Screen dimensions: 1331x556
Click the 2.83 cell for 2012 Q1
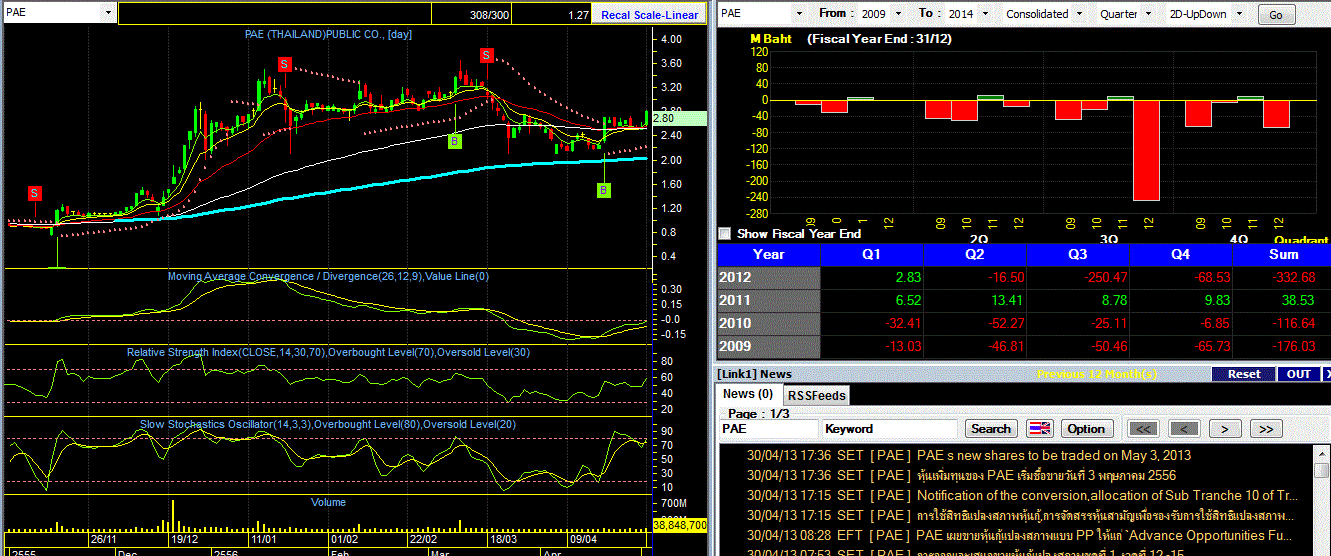coord(872,277)
